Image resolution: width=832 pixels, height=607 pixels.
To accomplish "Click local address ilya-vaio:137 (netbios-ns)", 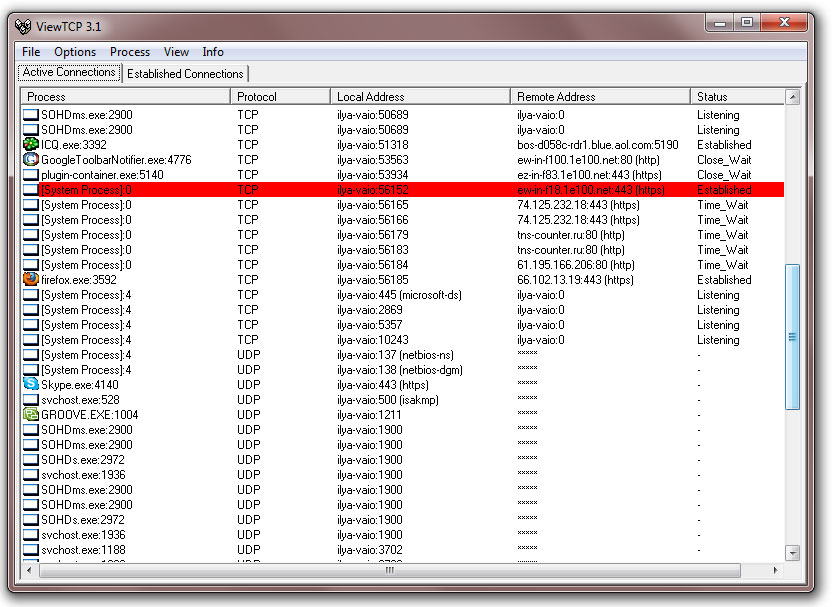I will click(395, 354).
